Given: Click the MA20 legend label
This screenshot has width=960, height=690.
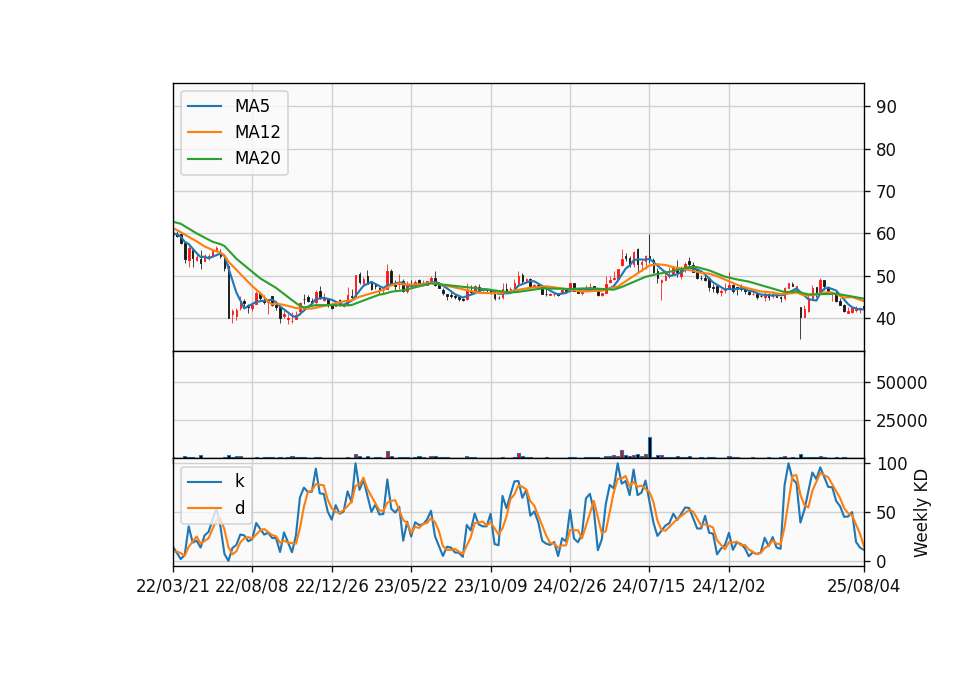Looking at the screenshot, I should [x=257, y=159].
